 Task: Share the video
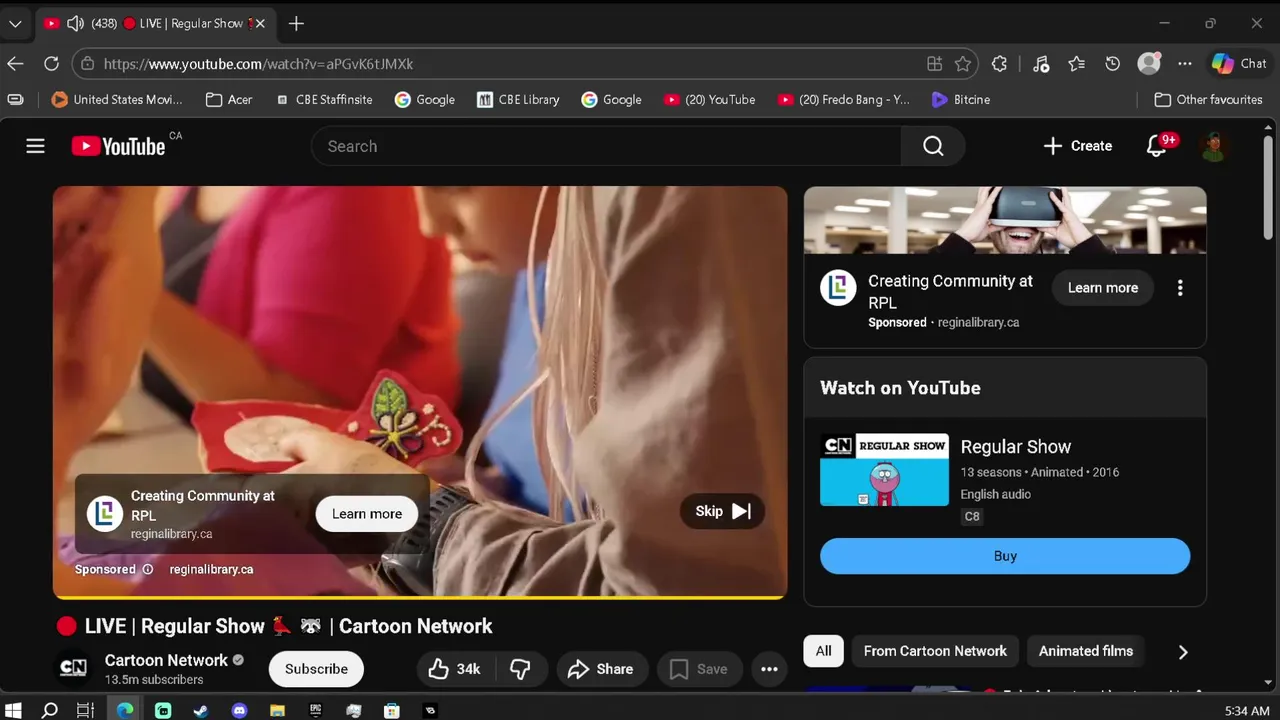coord(601,669)
